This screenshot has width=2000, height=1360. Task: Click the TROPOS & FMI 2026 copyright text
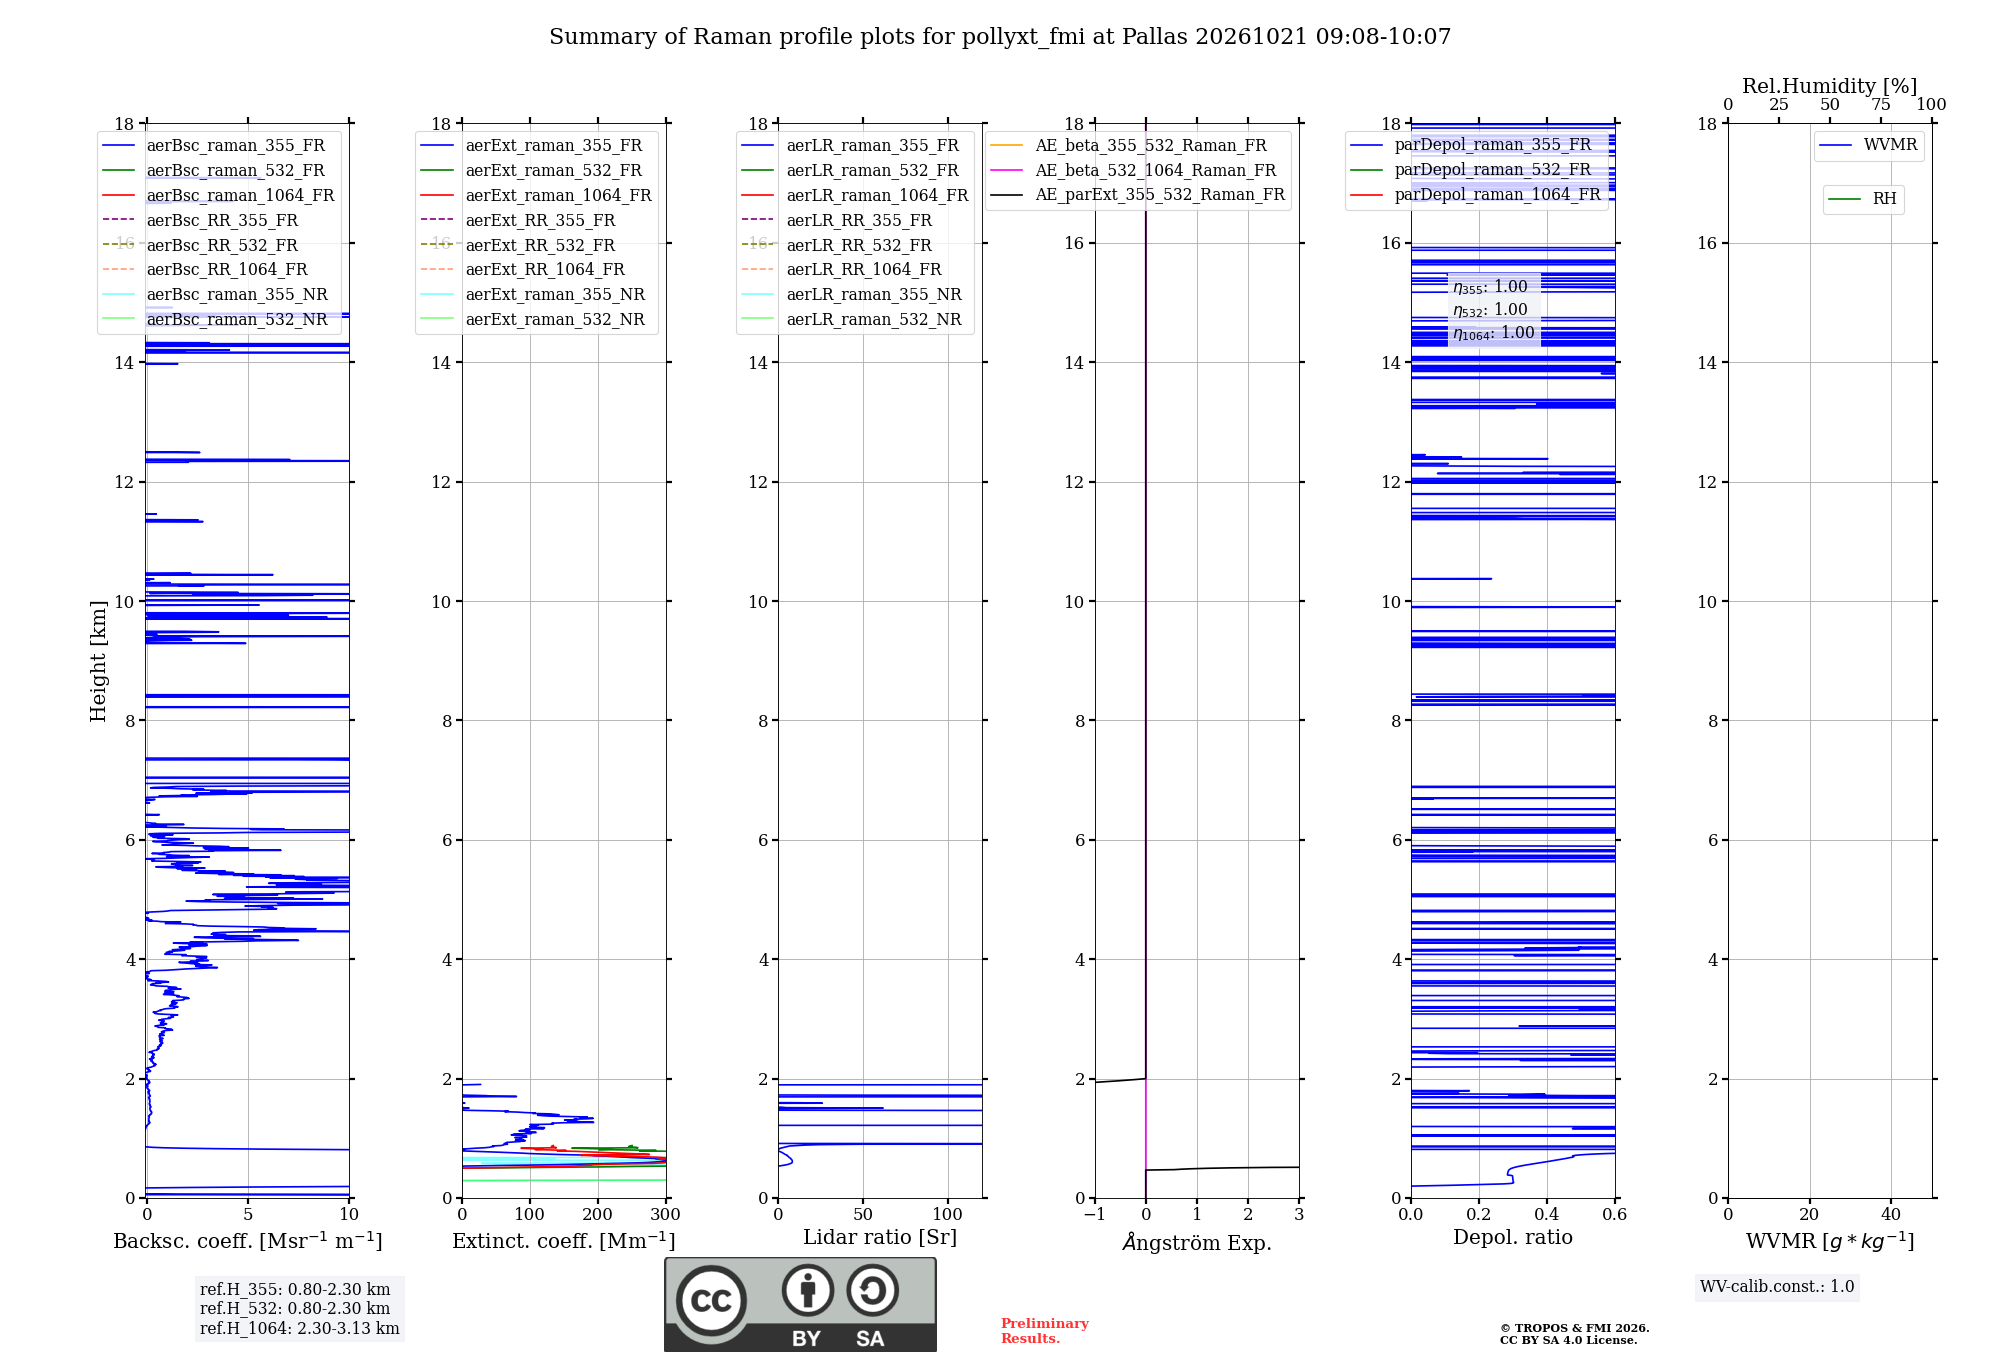[x=1575, y=1329]
